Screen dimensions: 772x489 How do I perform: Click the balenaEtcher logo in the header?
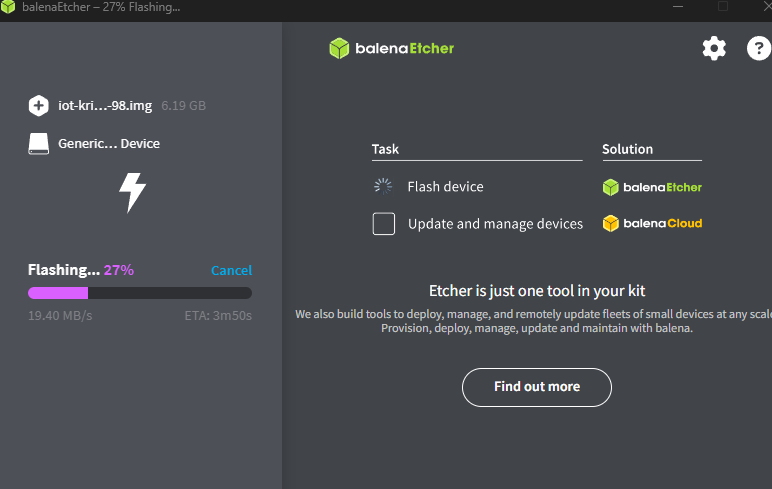coord(391,48)
